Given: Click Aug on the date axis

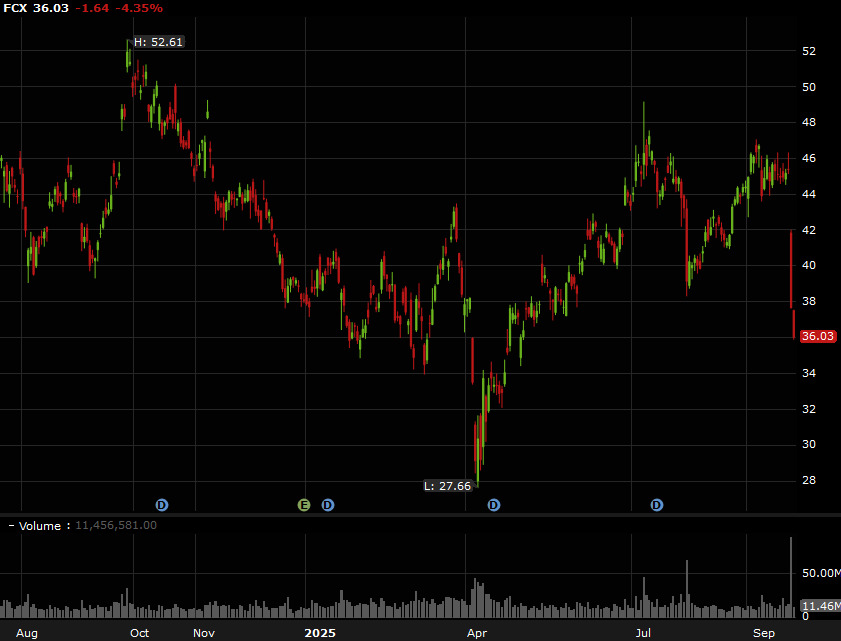Looking at the screenshot, I should pyautogui.click(x=27, y=633).
